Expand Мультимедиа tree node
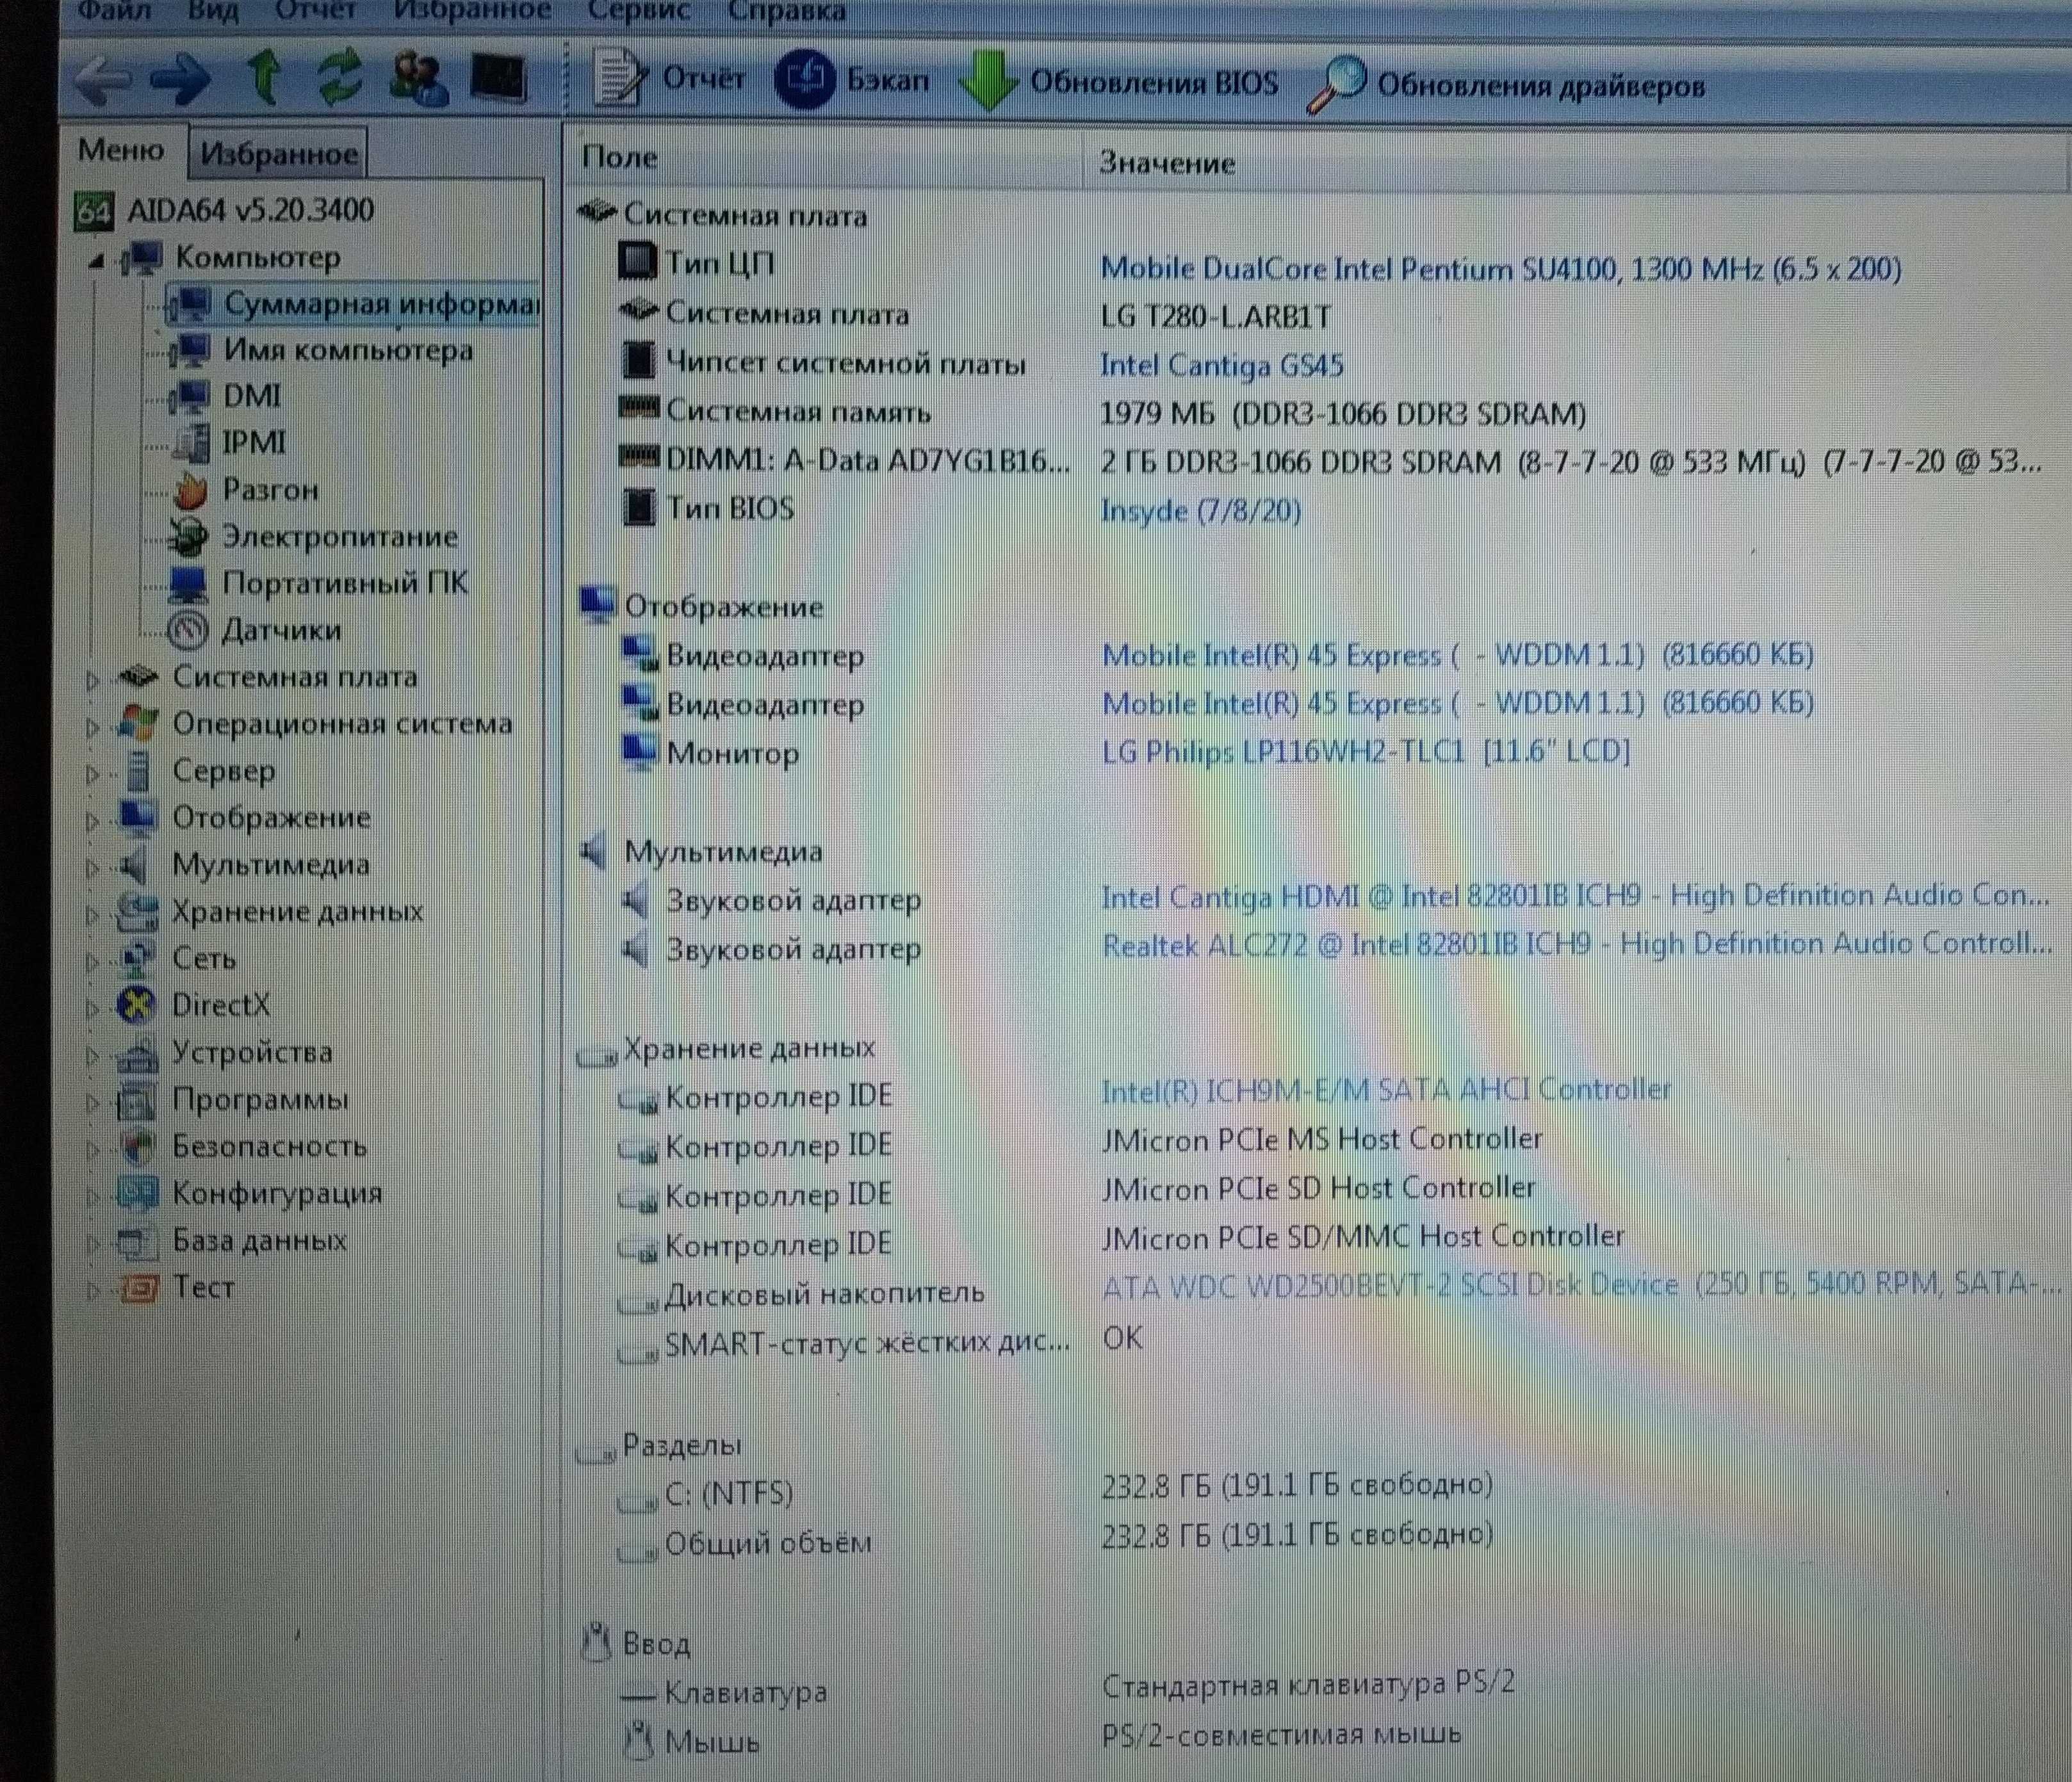This screenshot has height=1782, width=2072. point(93,868)
